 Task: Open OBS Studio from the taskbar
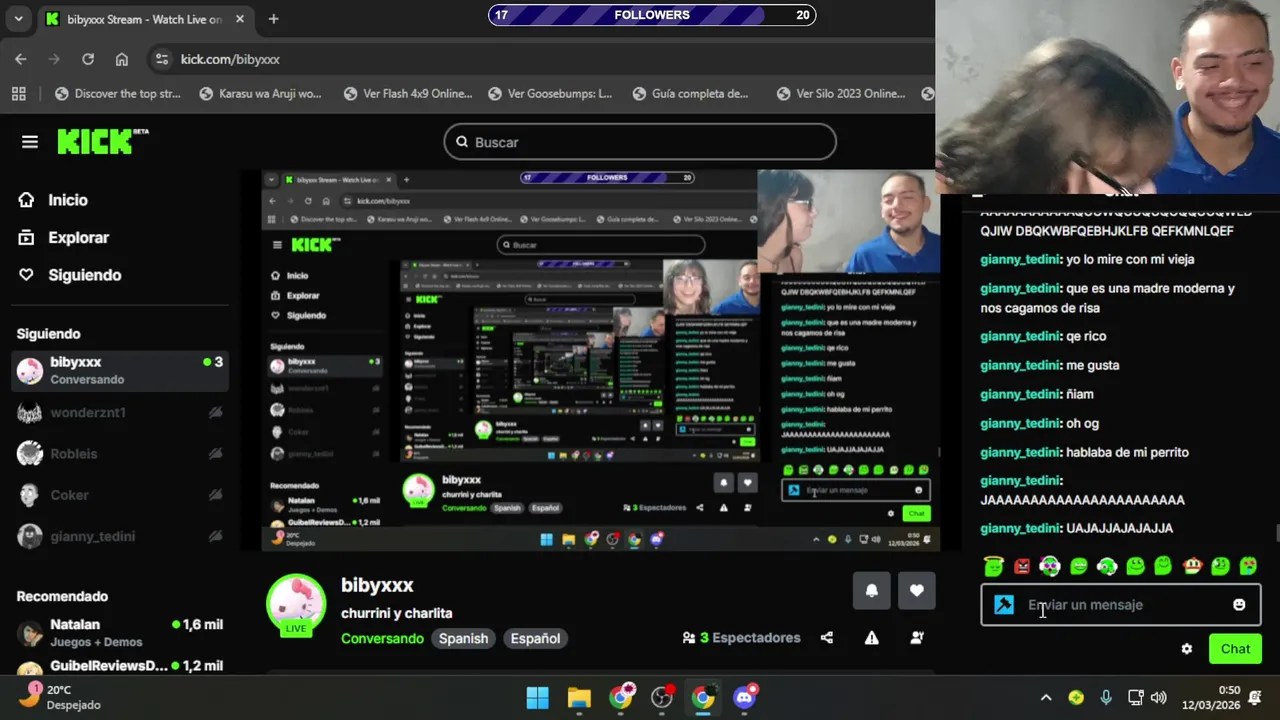(662, 698)
